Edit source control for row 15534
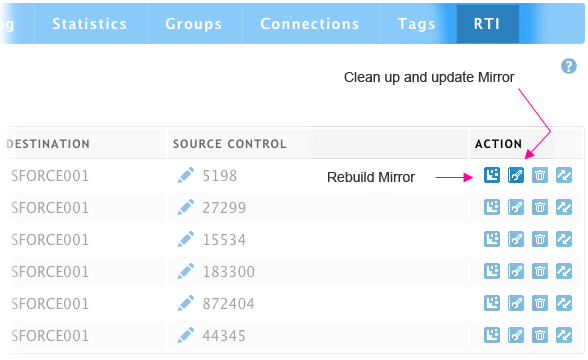 [186, 239]
